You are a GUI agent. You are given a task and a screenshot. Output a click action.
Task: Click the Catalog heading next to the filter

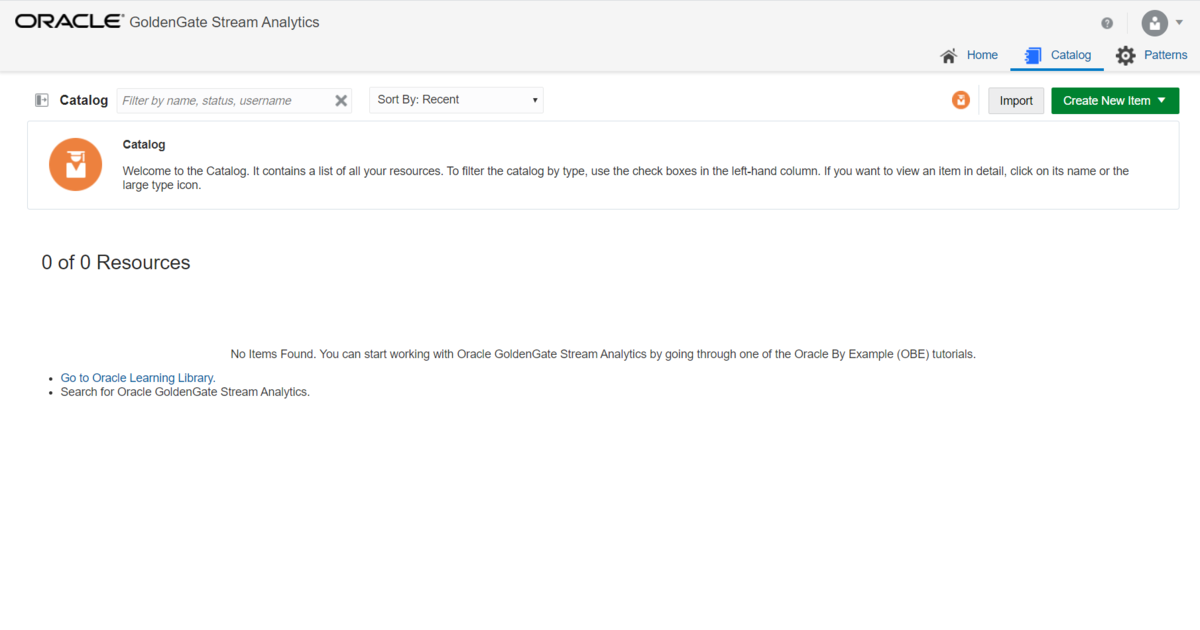84,100
